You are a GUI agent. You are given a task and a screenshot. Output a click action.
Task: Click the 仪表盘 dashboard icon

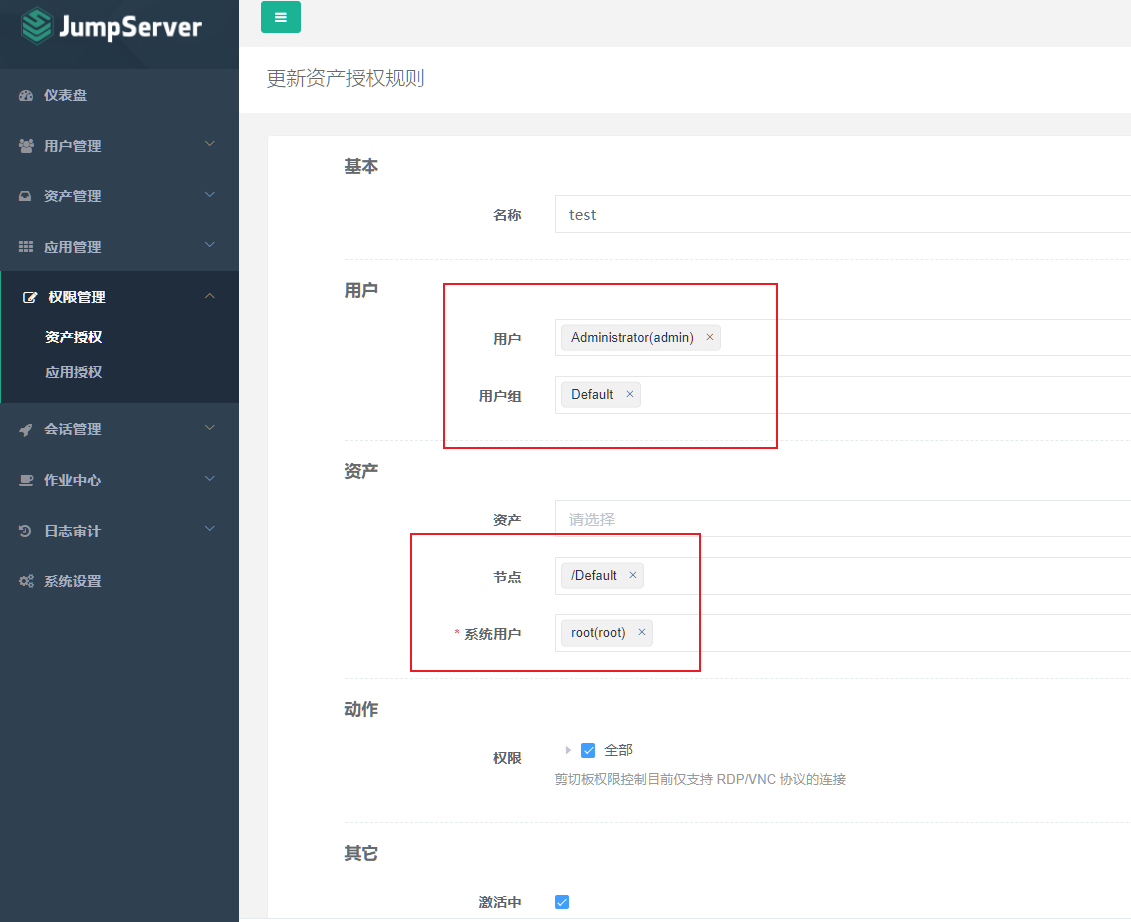tap(26, 95)
